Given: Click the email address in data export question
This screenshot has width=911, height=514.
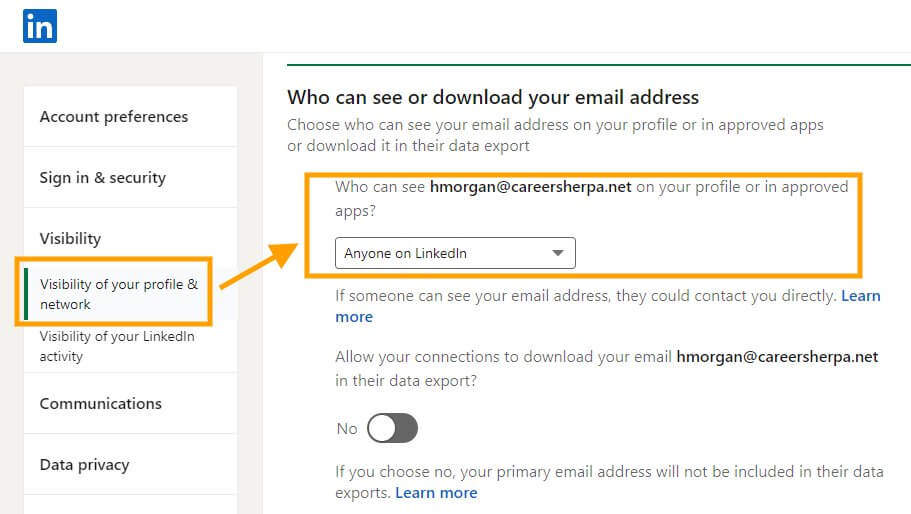Looking at the screenshot, I should (777, 357).
